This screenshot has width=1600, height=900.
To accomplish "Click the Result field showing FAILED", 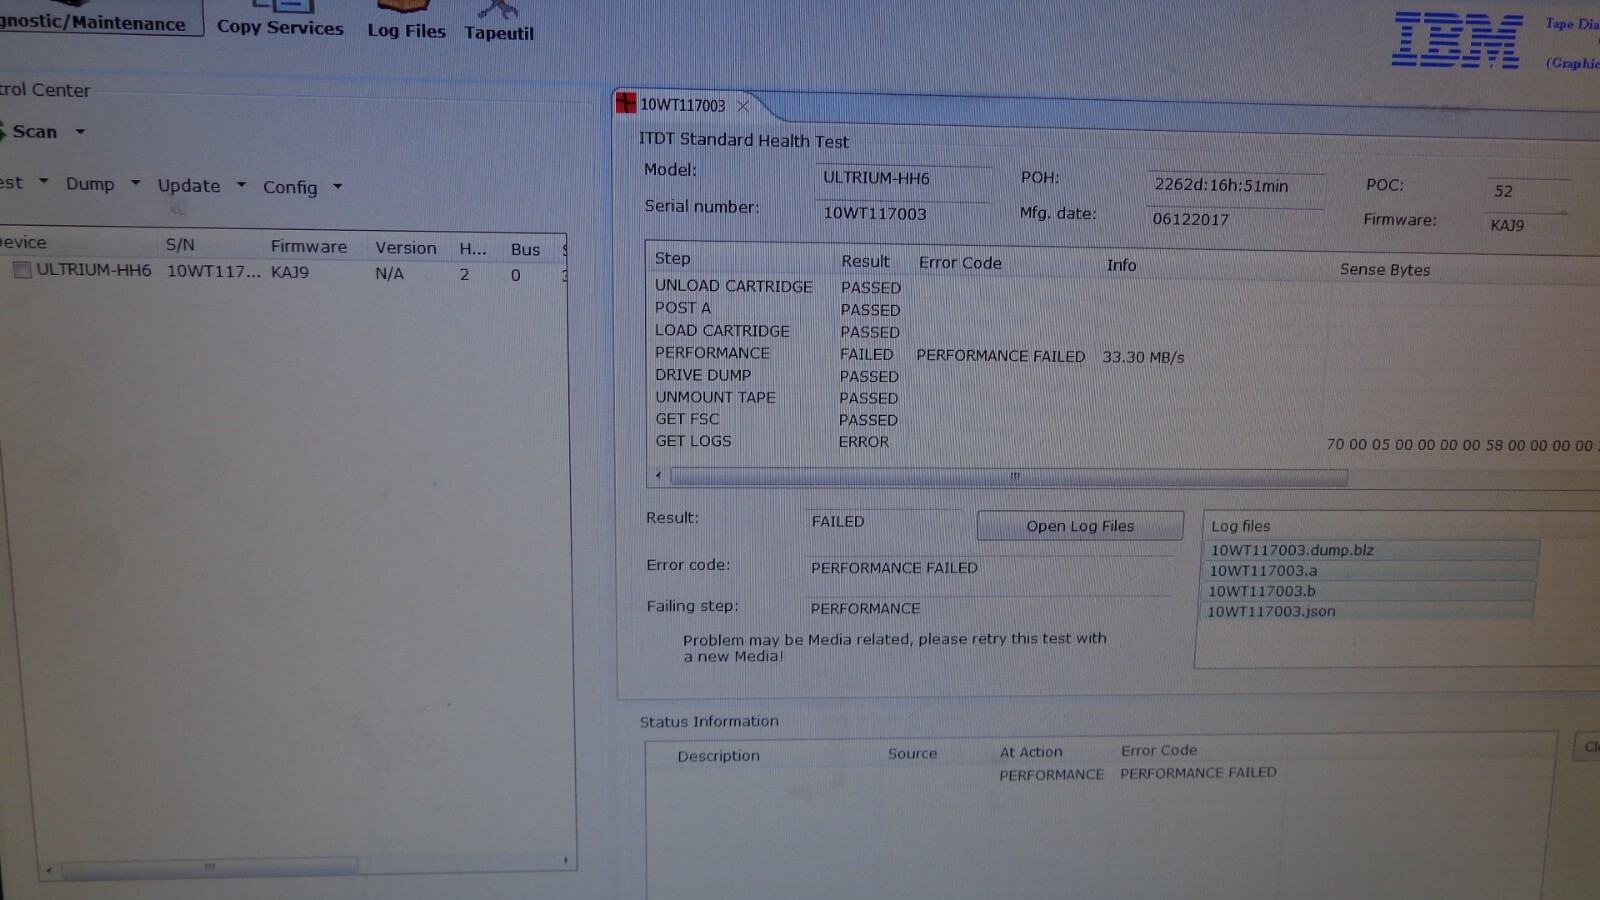I will (x=885, y=521).
